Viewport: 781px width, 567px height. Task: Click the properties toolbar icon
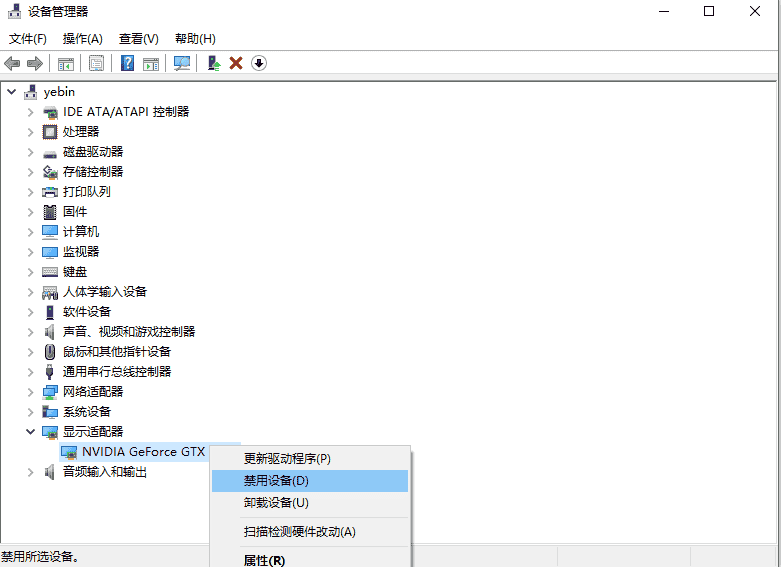[x=96, y=63]
